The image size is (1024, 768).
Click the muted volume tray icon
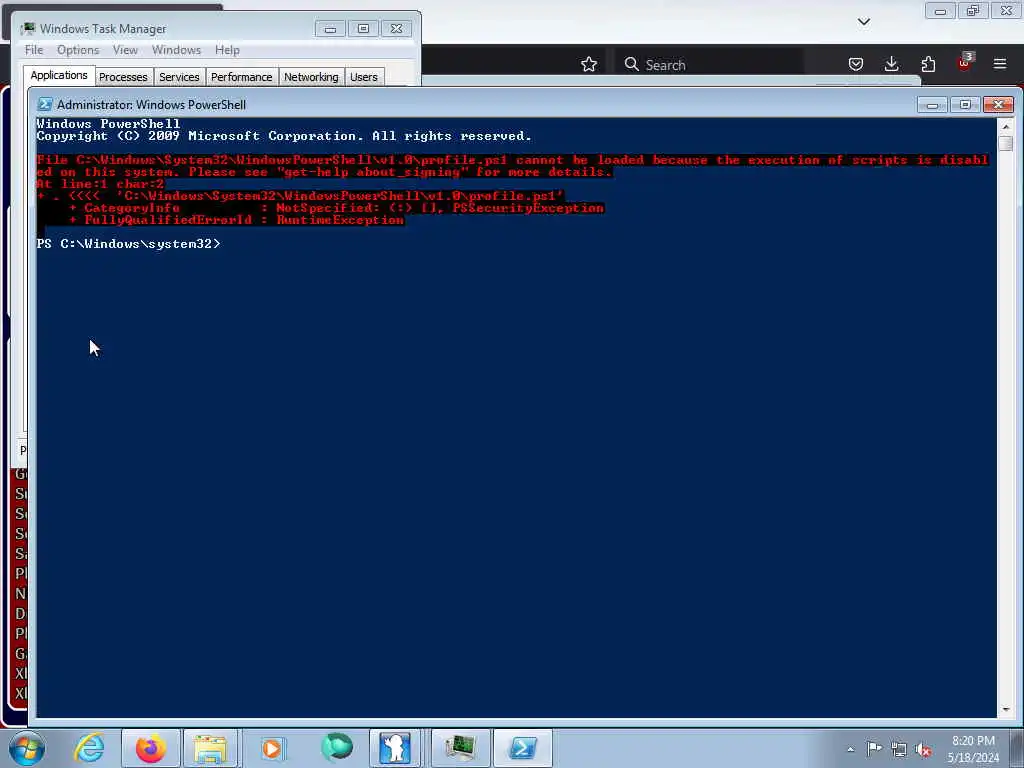(x=923, y=750)
